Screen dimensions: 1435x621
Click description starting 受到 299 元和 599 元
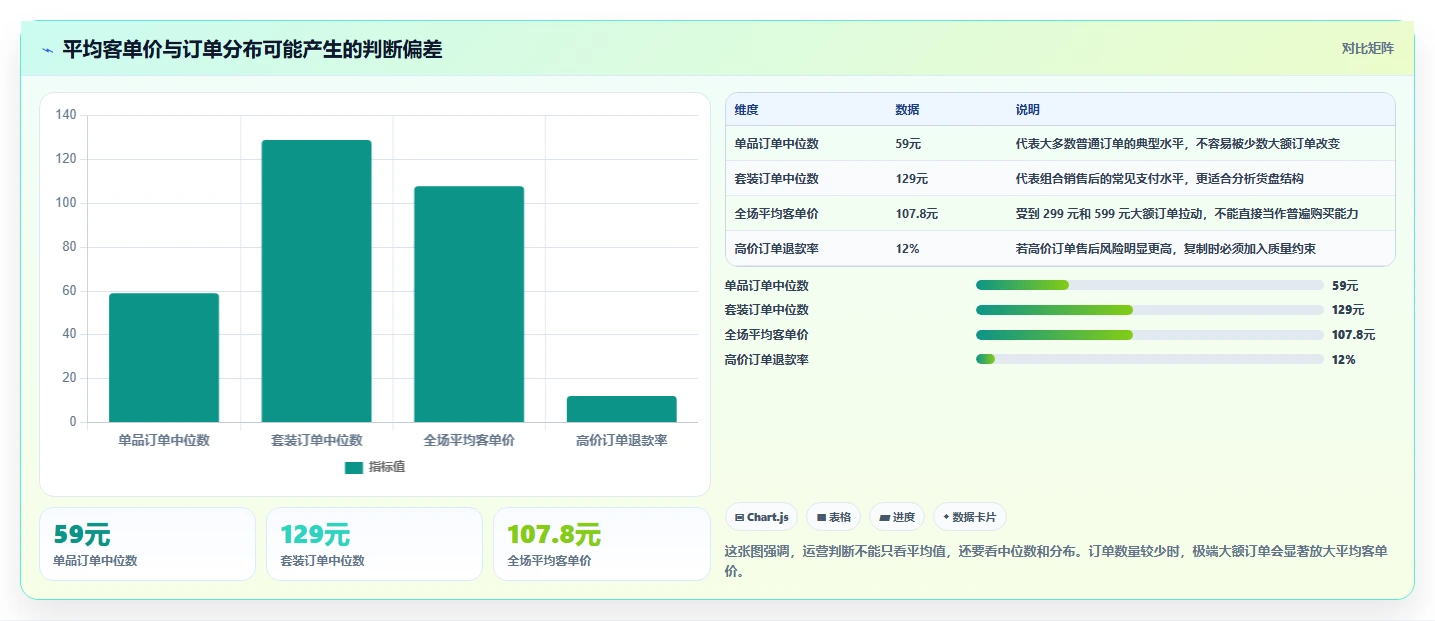click(x=1187, y=214)
